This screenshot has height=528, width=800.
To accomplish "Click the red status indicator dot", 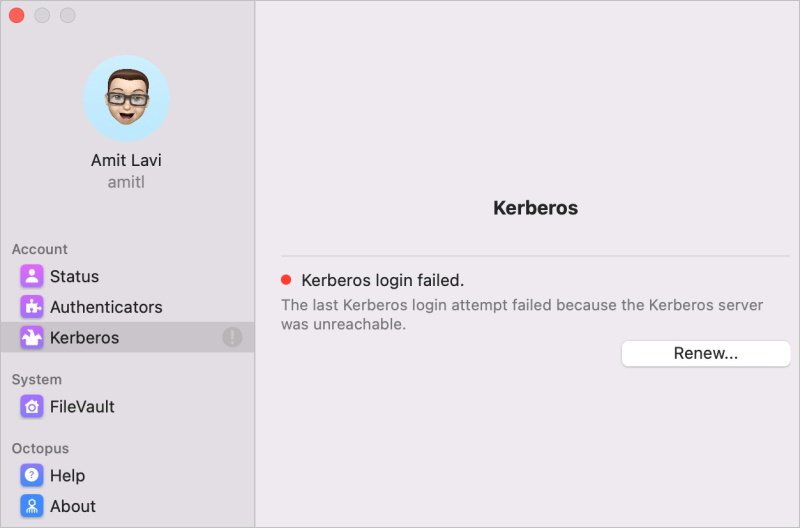I will (286, 280).
